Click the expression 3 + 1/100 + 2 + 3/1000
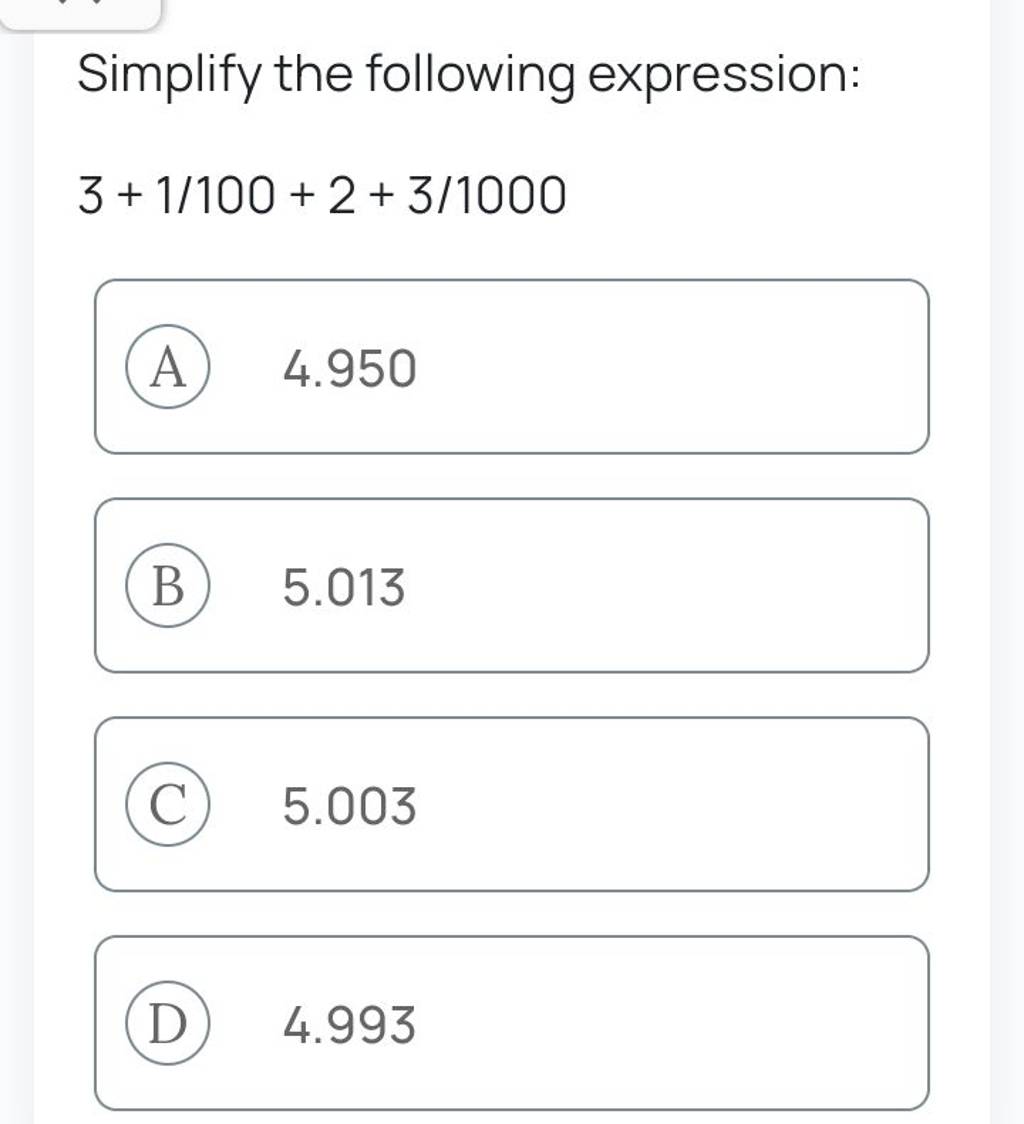 [x=320, y=193]
